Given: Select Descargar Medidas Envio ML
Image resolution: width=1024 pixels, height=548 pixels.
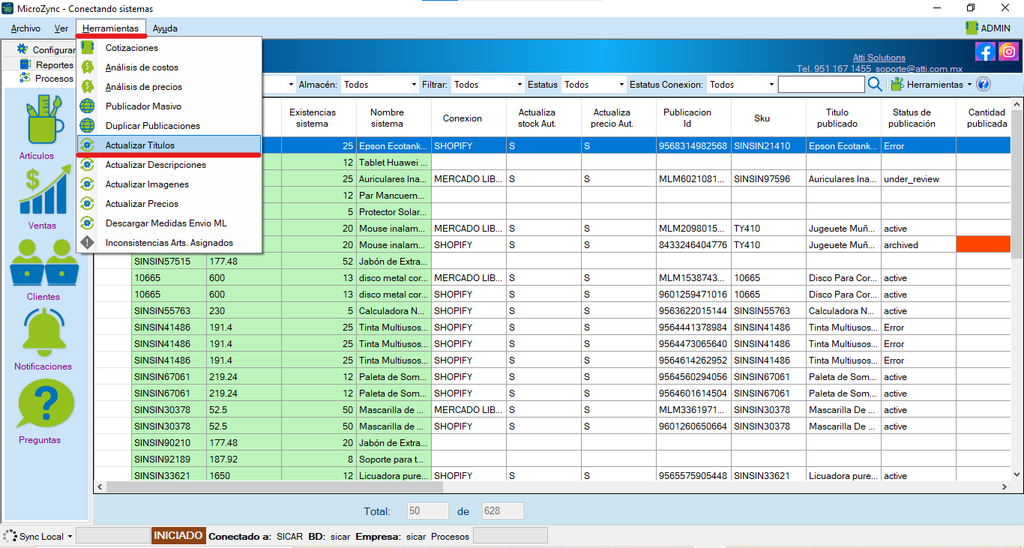Looking at the screenshot, I should pos(168,223).
